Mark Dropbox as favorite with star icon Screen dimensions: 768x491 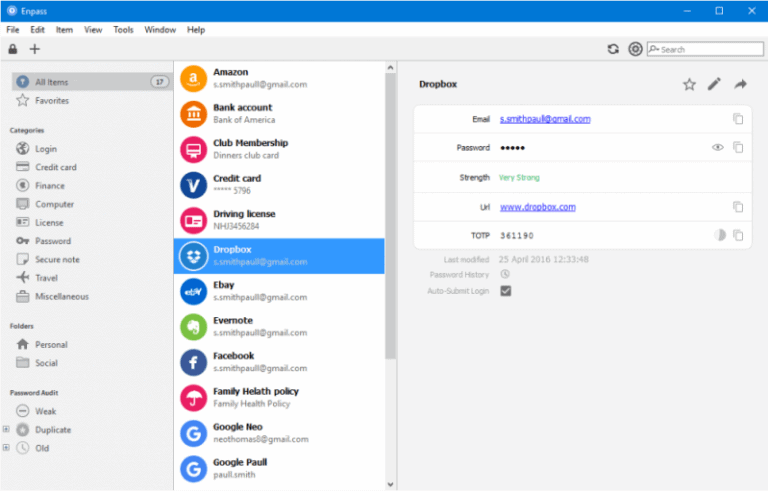[689, 84]
